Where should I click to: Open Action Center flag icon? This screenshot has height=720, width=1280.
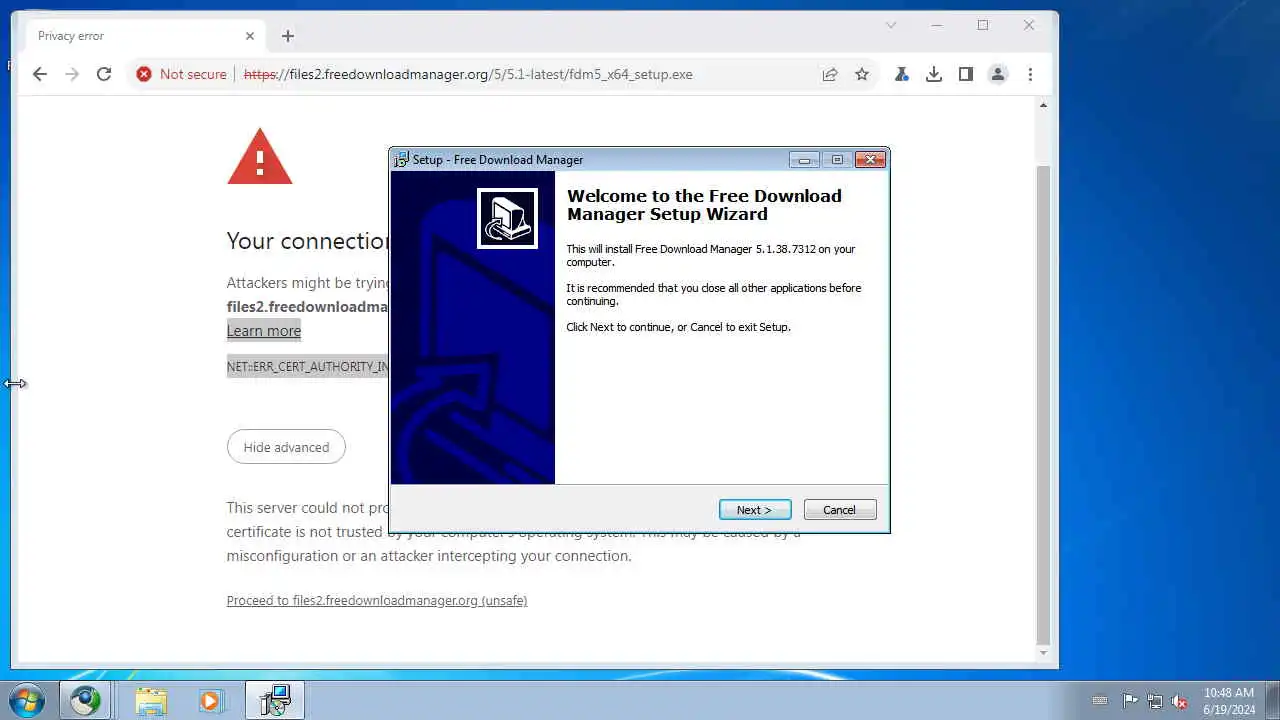coord(1130,701)
